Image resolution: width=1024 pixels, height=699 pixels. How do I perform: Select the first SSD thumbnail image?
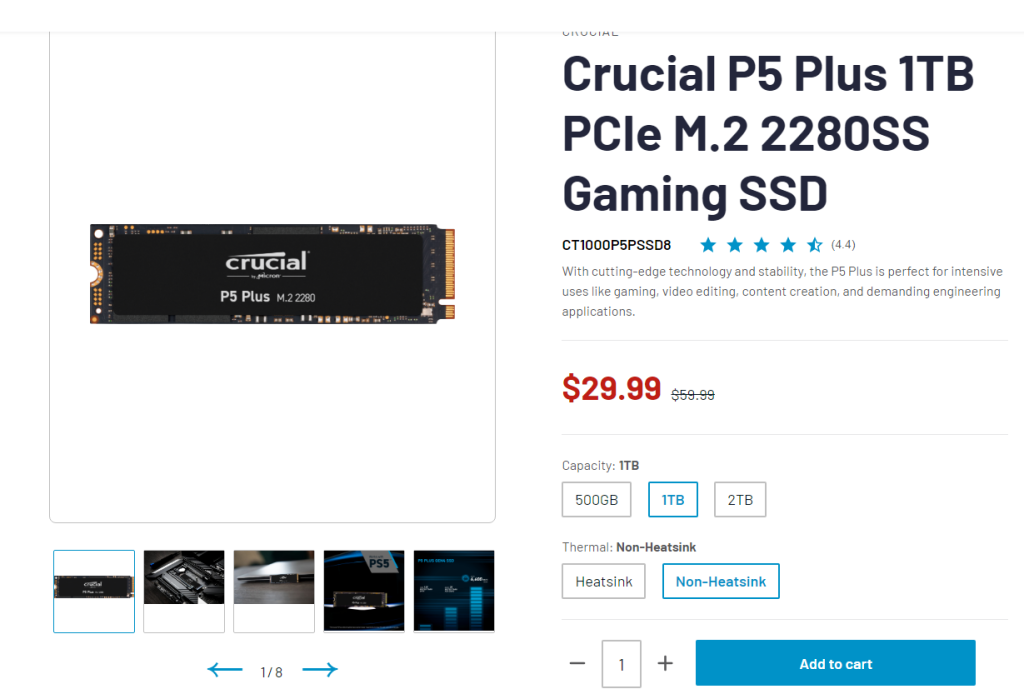(x=94, y=591)
